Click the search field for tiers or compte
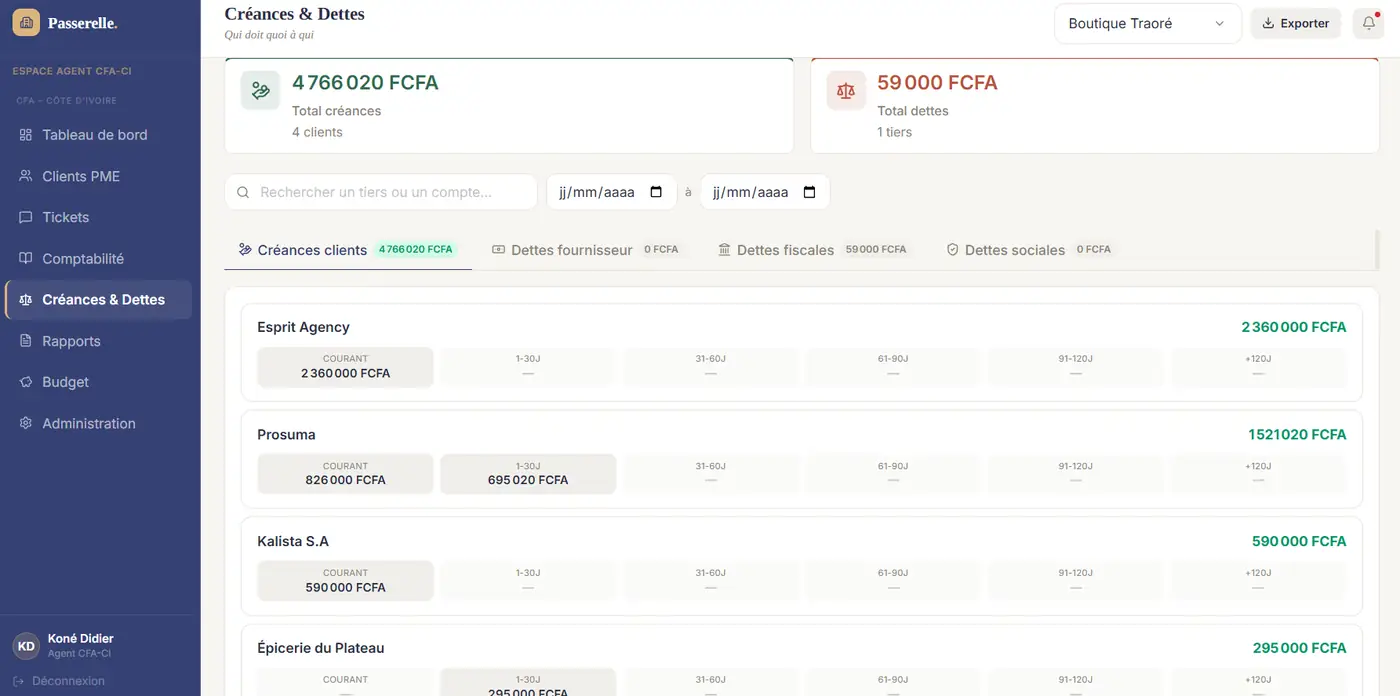 pos(381,192)
